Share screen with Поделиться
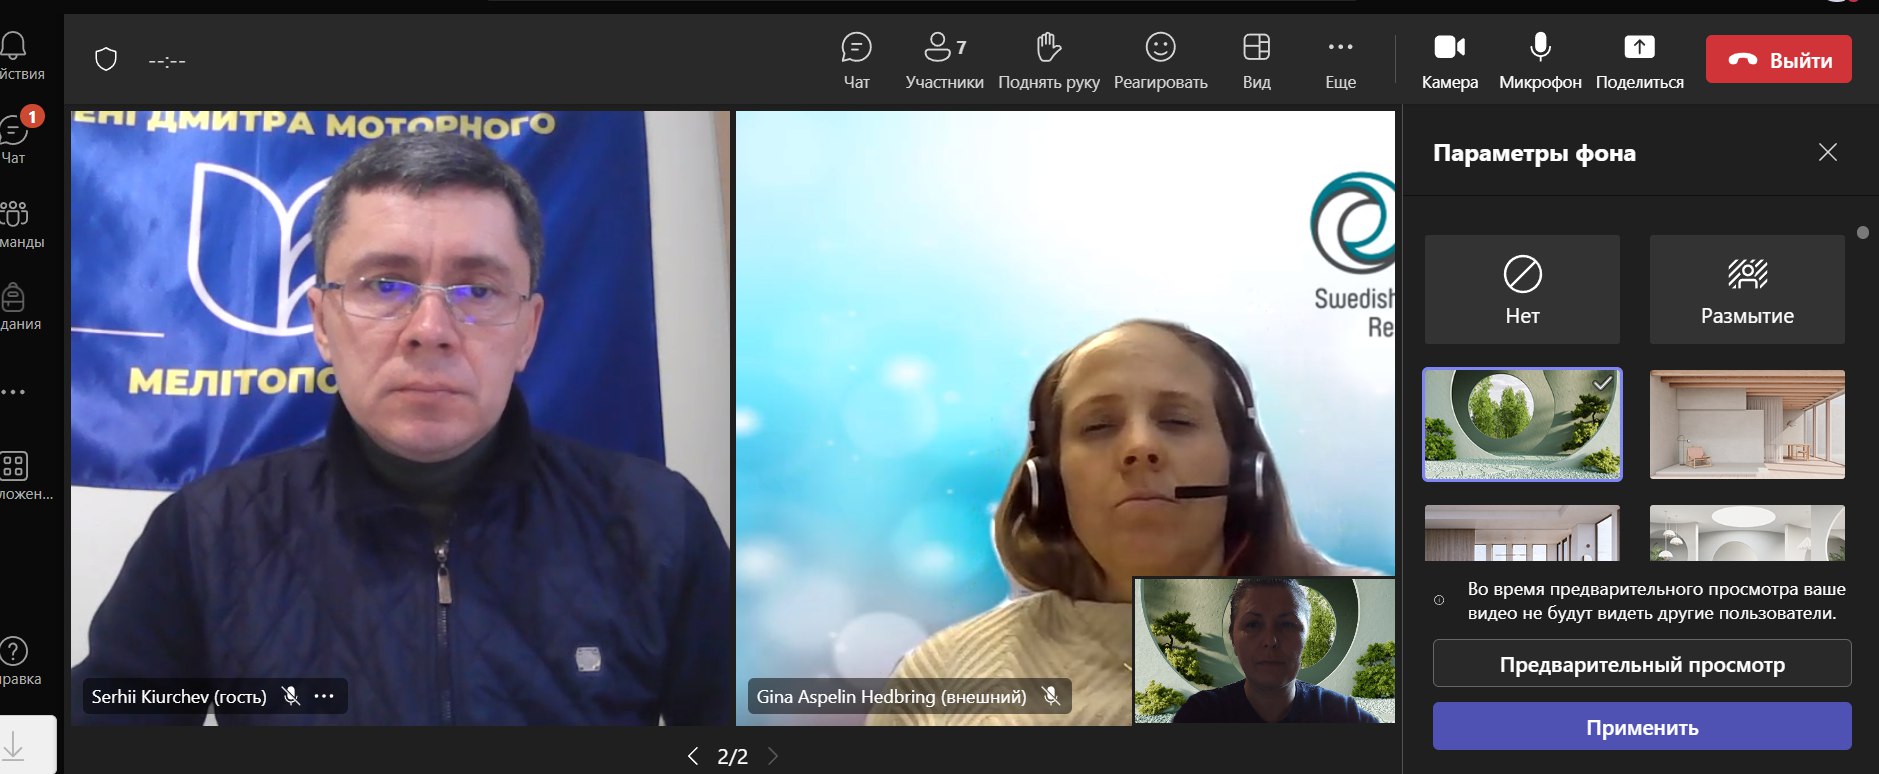 pyautogui.click(x=1639, y=60)
